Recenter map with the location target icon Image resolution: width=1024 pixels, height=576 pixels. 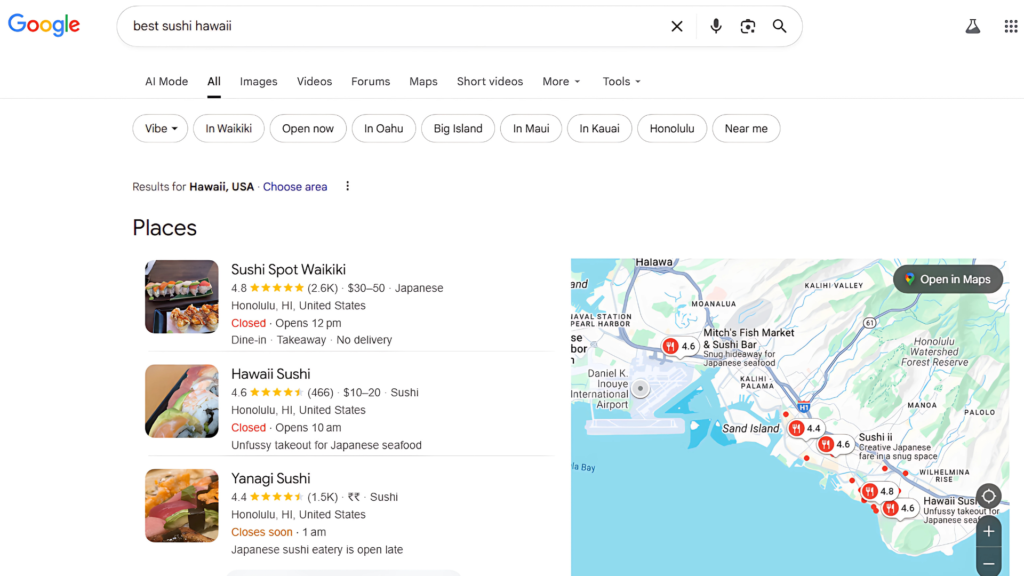tap(989, 496)
